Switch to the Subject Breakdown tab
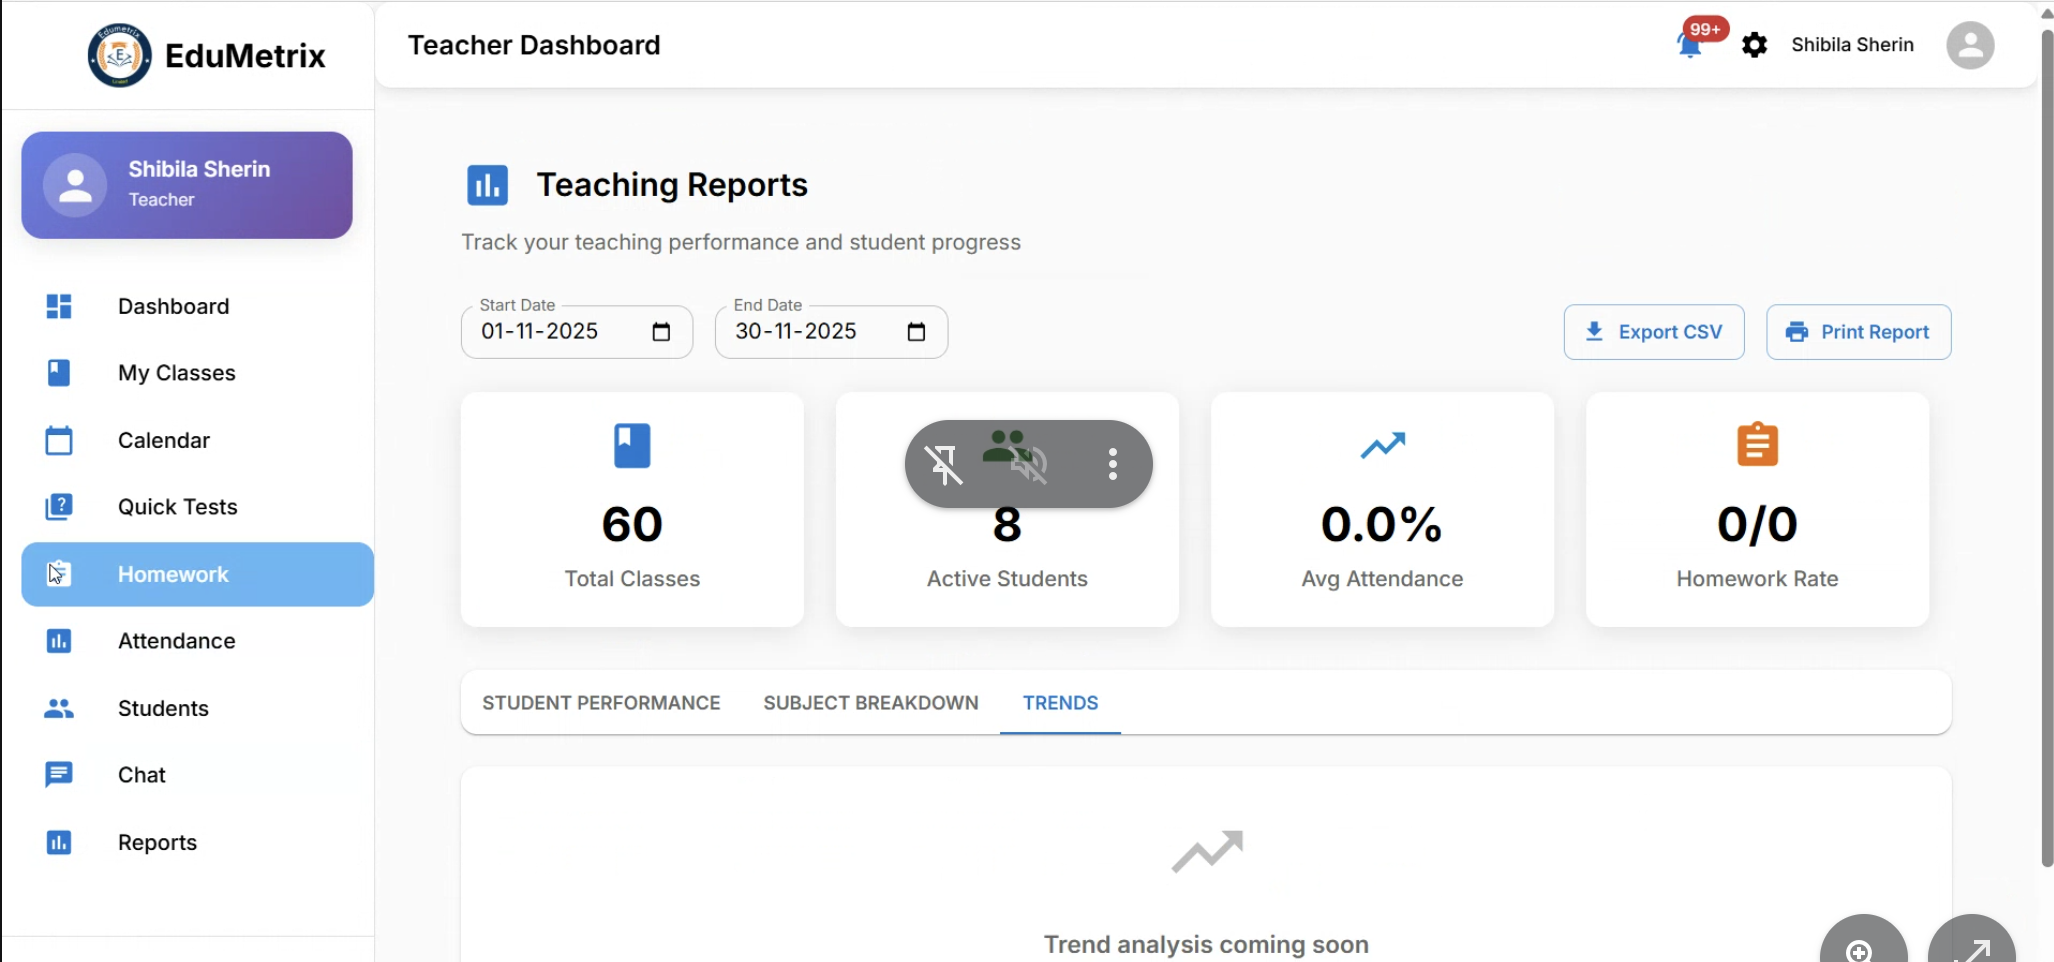The height and width of the screenshot is (962, 2054). (870, 703)
